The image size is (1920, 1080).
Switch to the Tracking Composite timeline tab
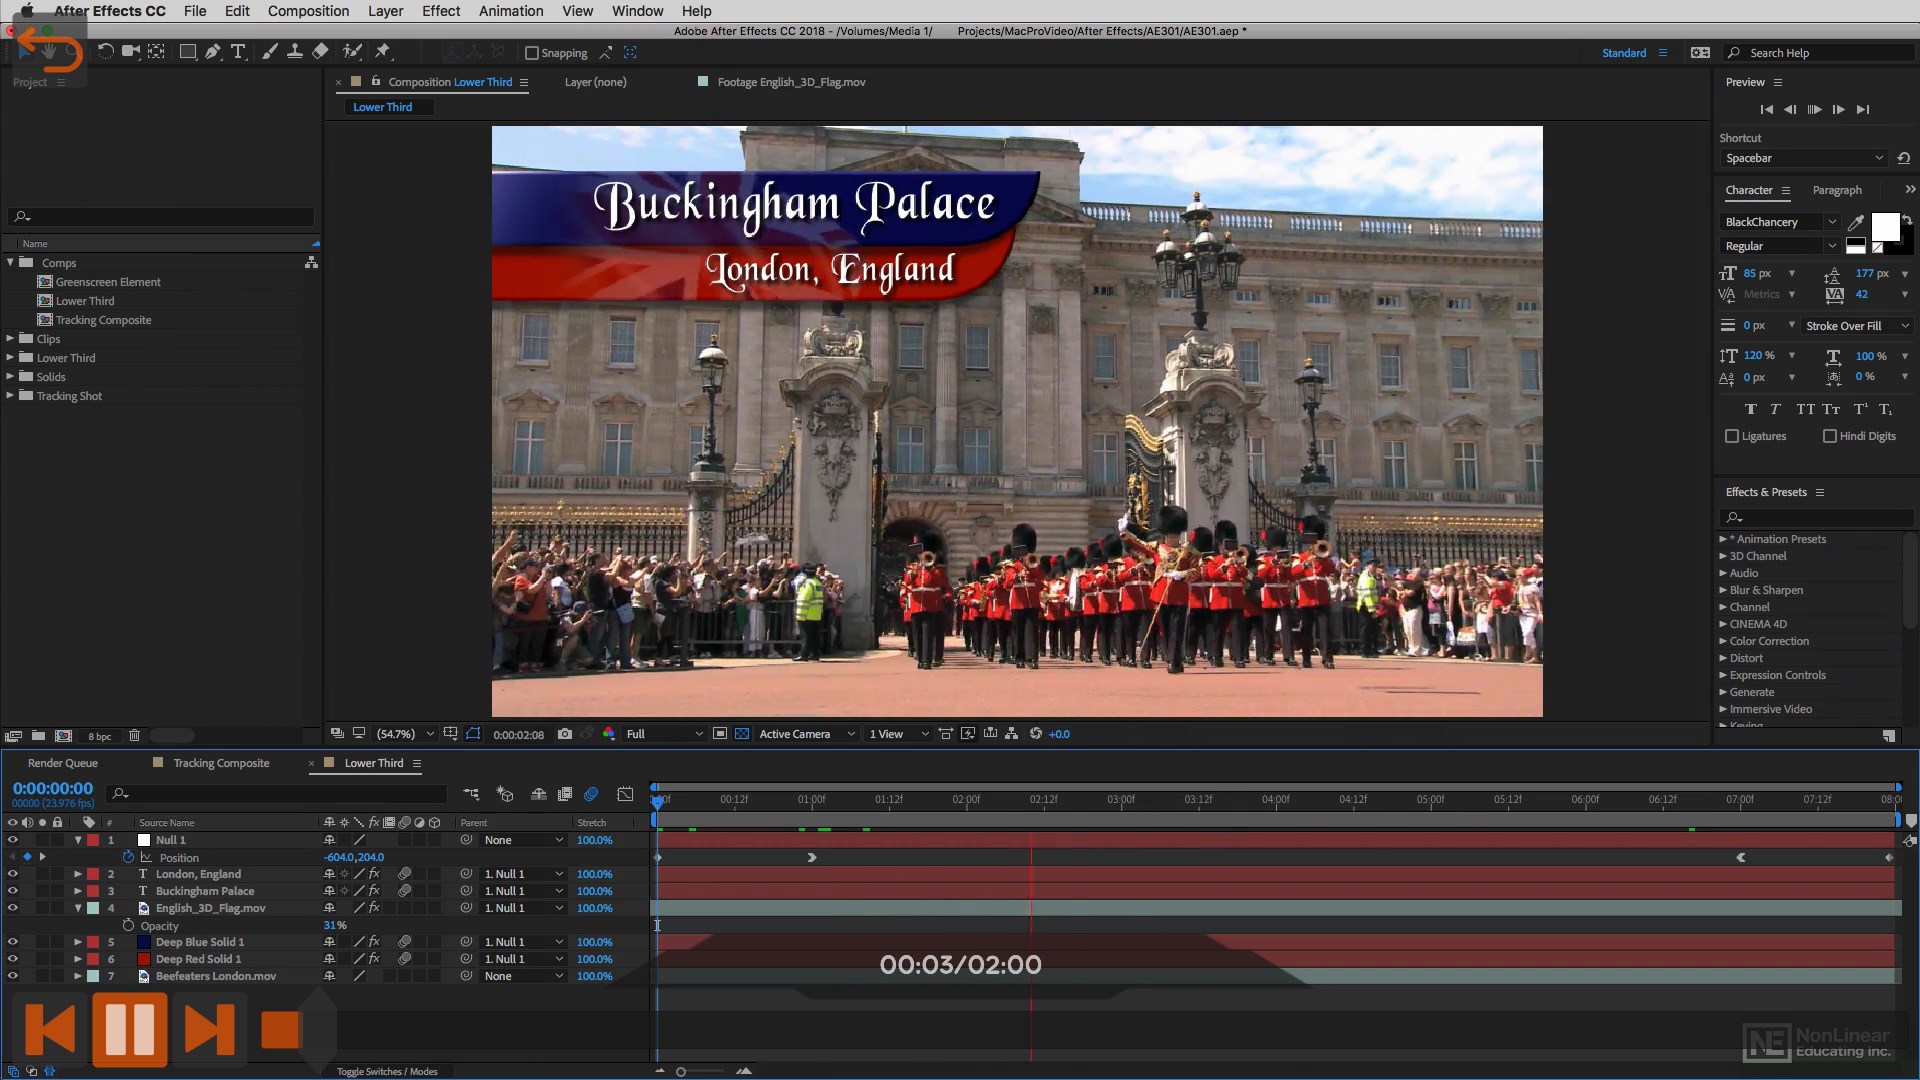tap(221, 763)
